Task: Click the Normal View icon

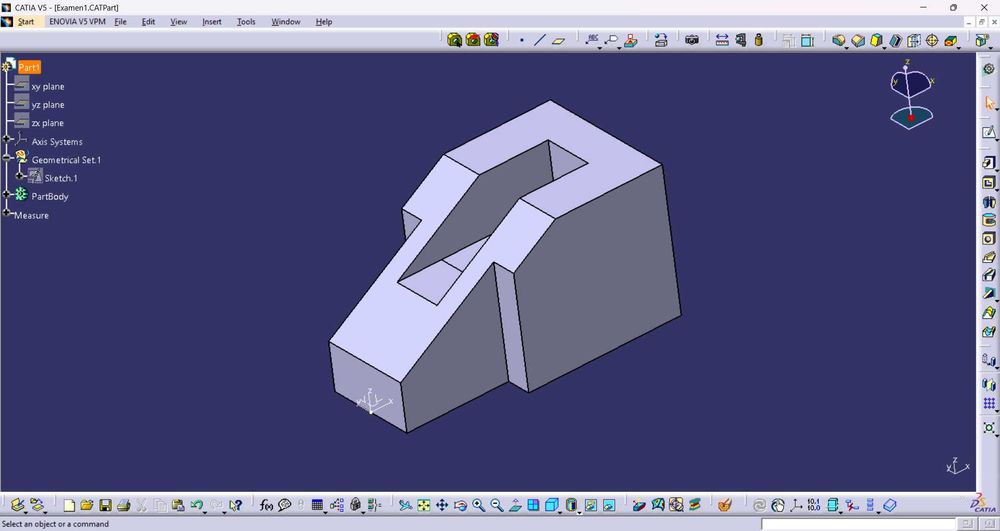Action: tap(515, 506)
